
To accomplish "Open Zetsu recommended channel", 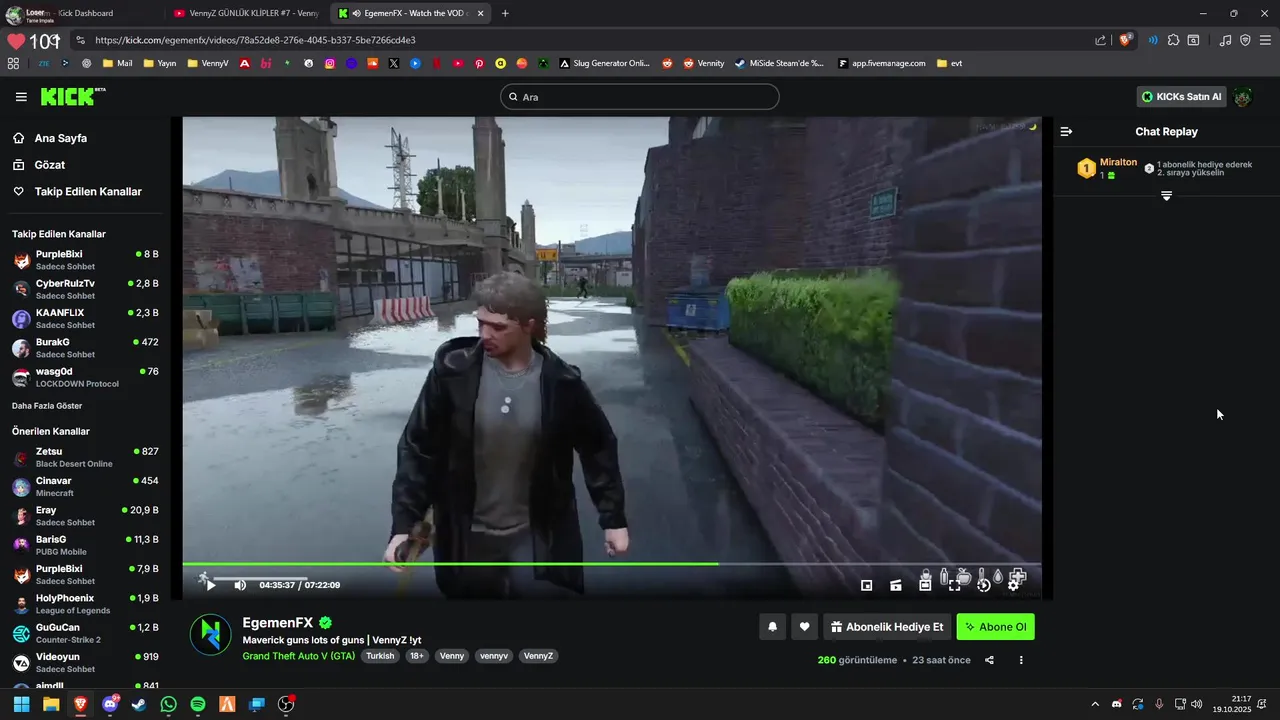I will click(x=85, y=457).
